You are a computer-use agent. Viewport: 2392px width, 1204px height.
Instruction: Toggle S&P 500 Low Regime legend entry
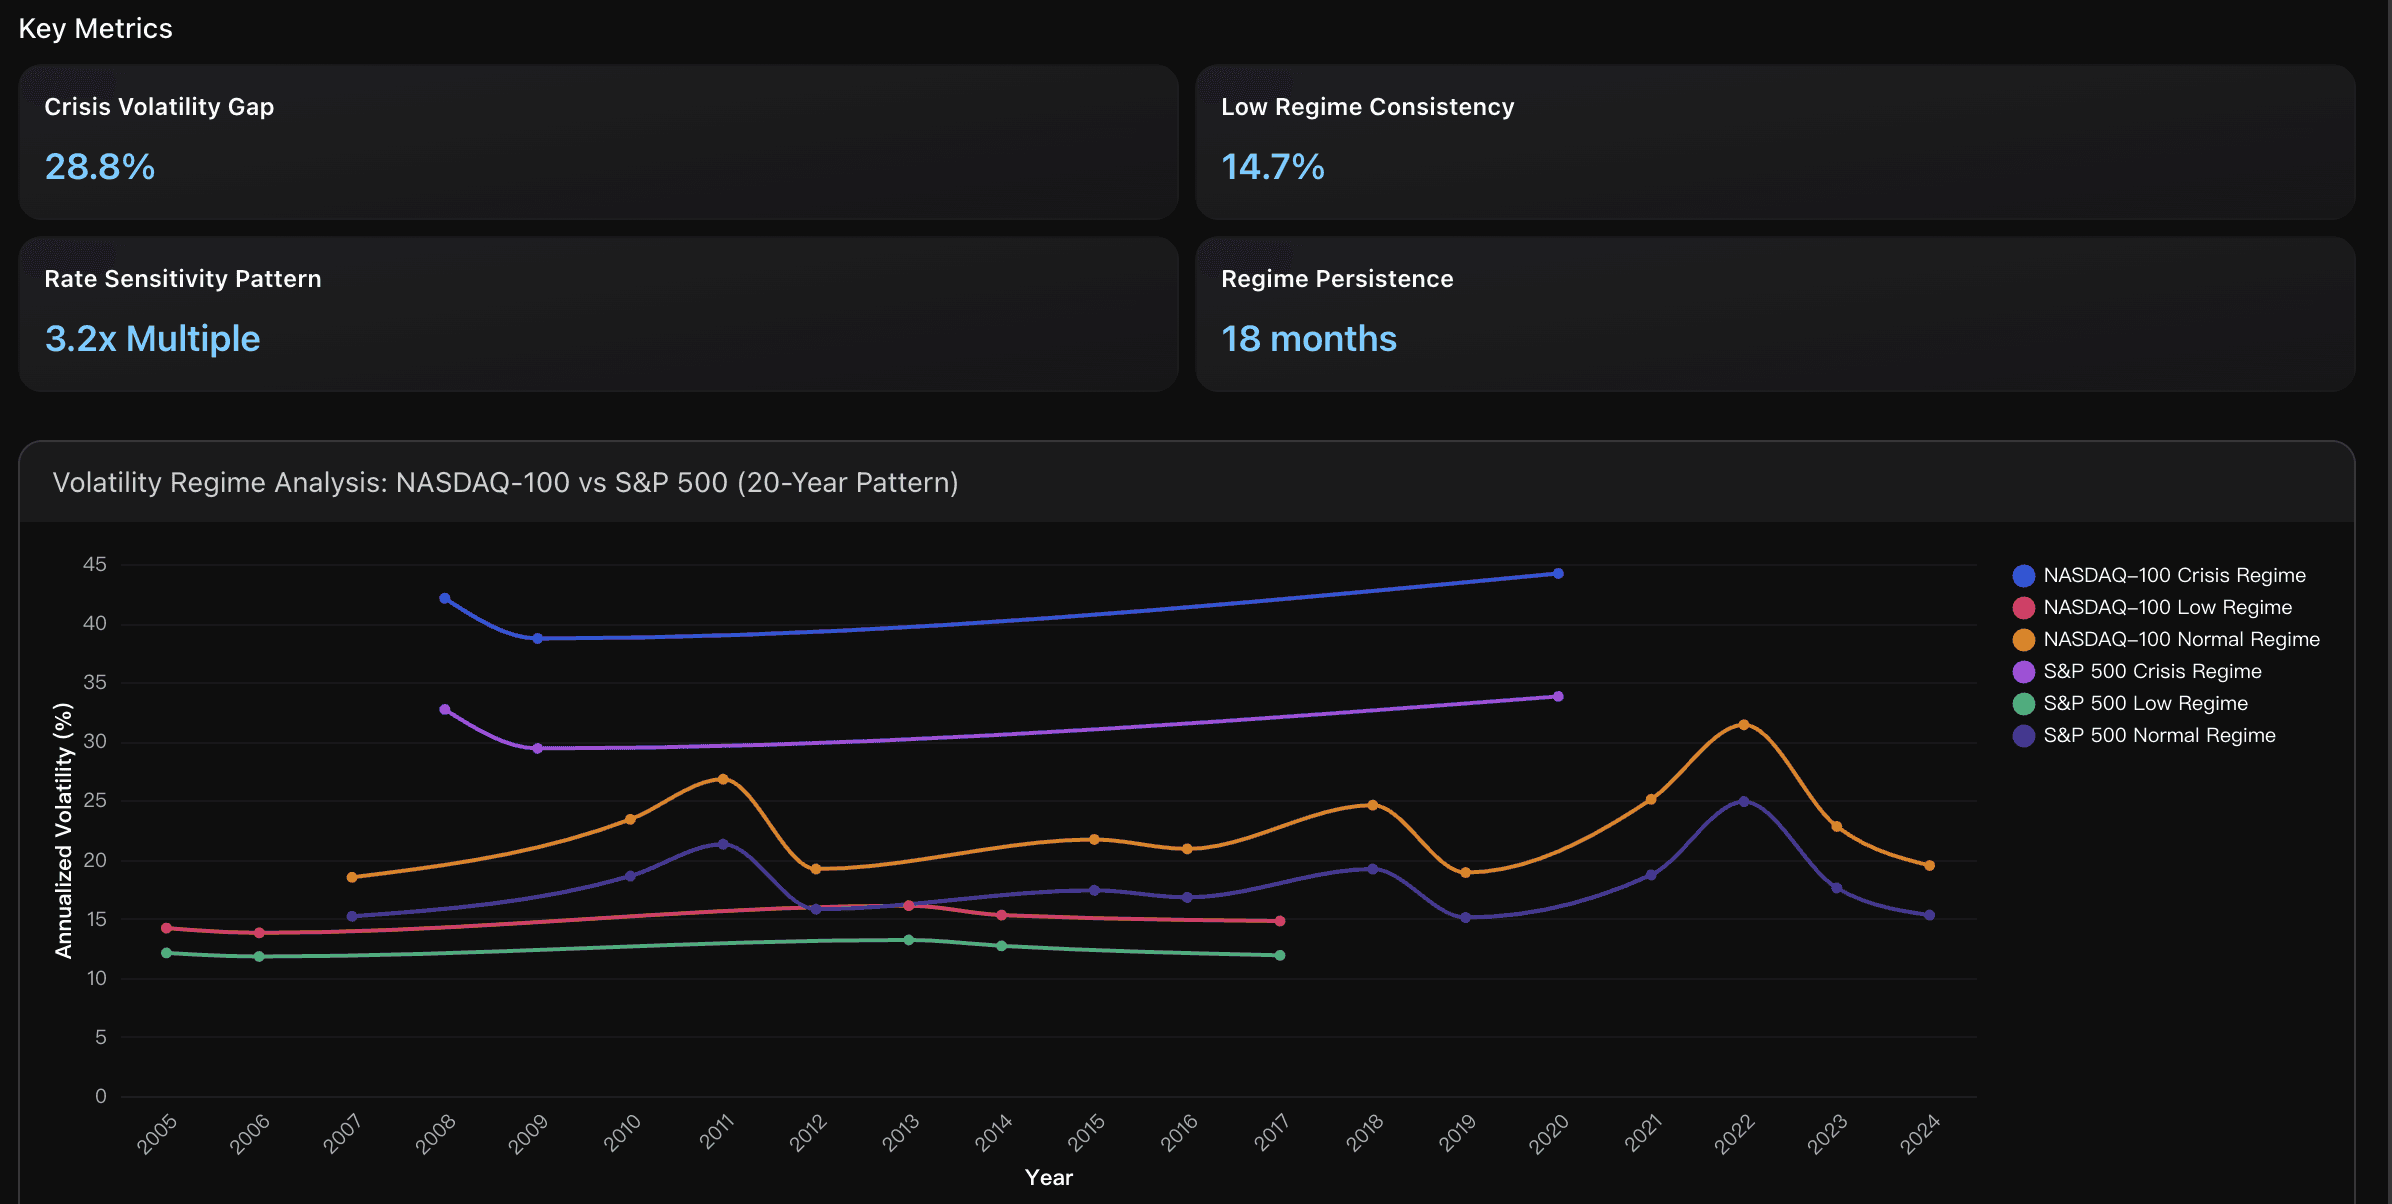pos(2130,703)
